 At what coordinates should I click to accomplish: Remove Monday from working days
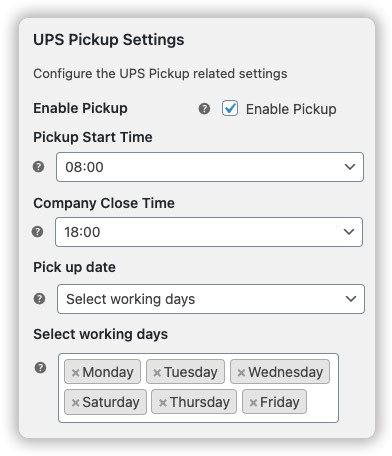click(x=75, y=372)
